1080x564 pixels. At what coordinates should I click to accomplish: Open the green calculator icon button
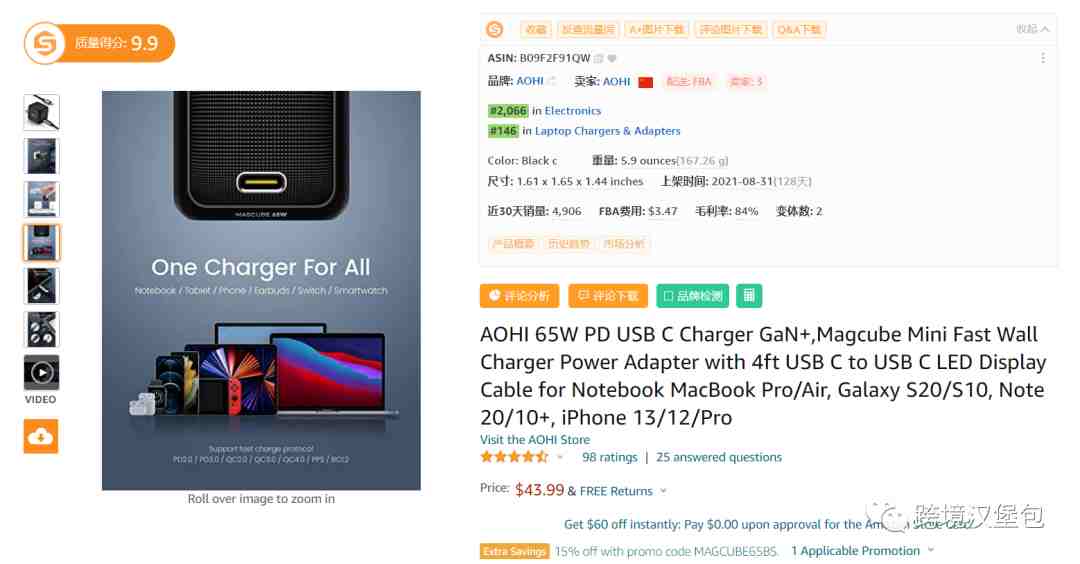click(749, 295)
